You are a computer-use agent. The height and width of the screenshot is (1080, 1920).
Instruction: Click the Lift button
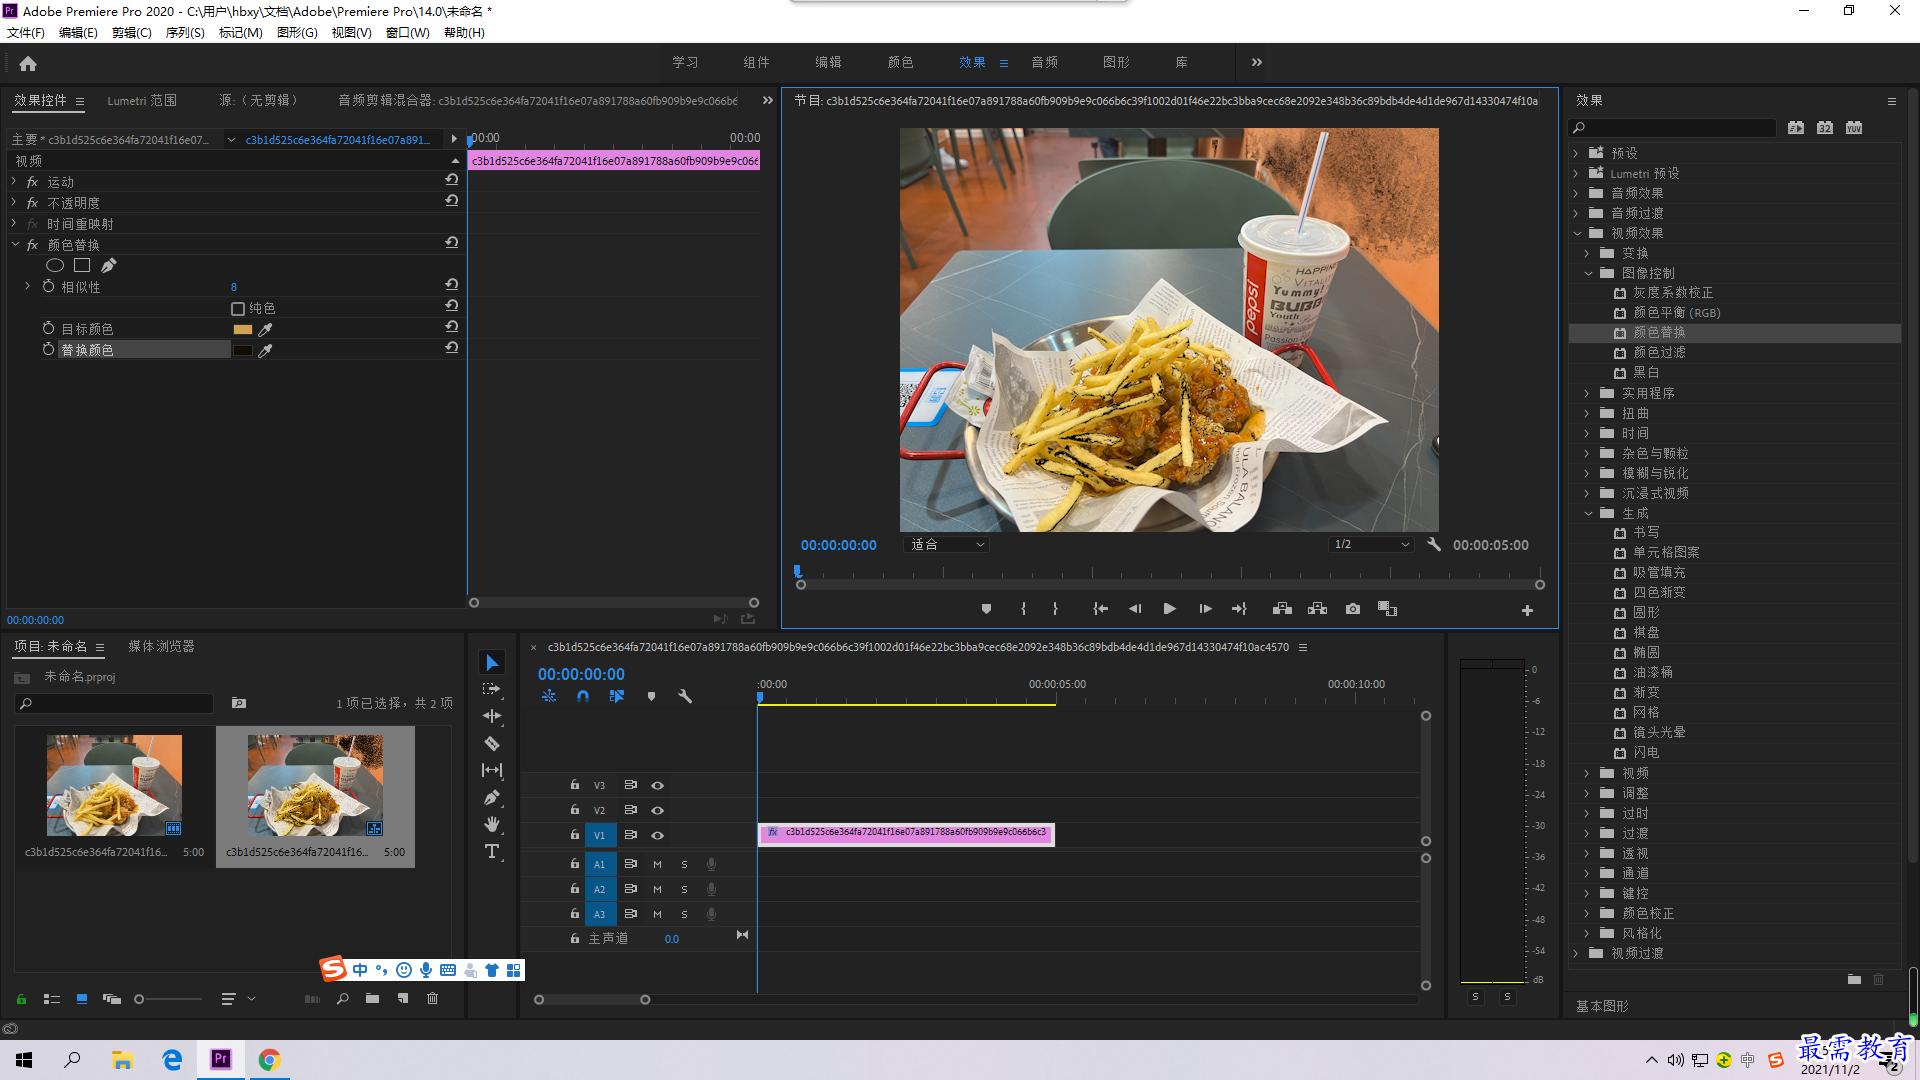(1282, 609)
